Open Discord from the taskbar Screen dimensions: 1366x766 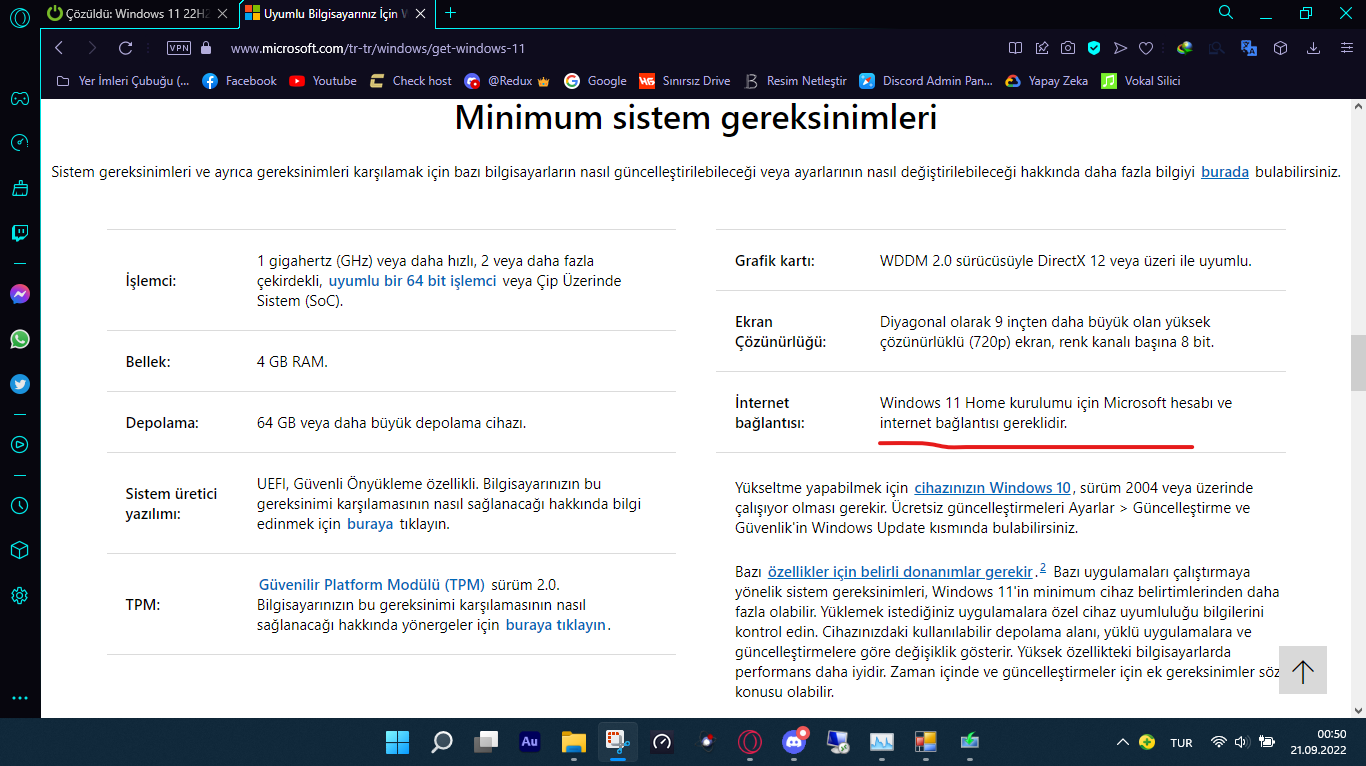click(x=795, y=742)
